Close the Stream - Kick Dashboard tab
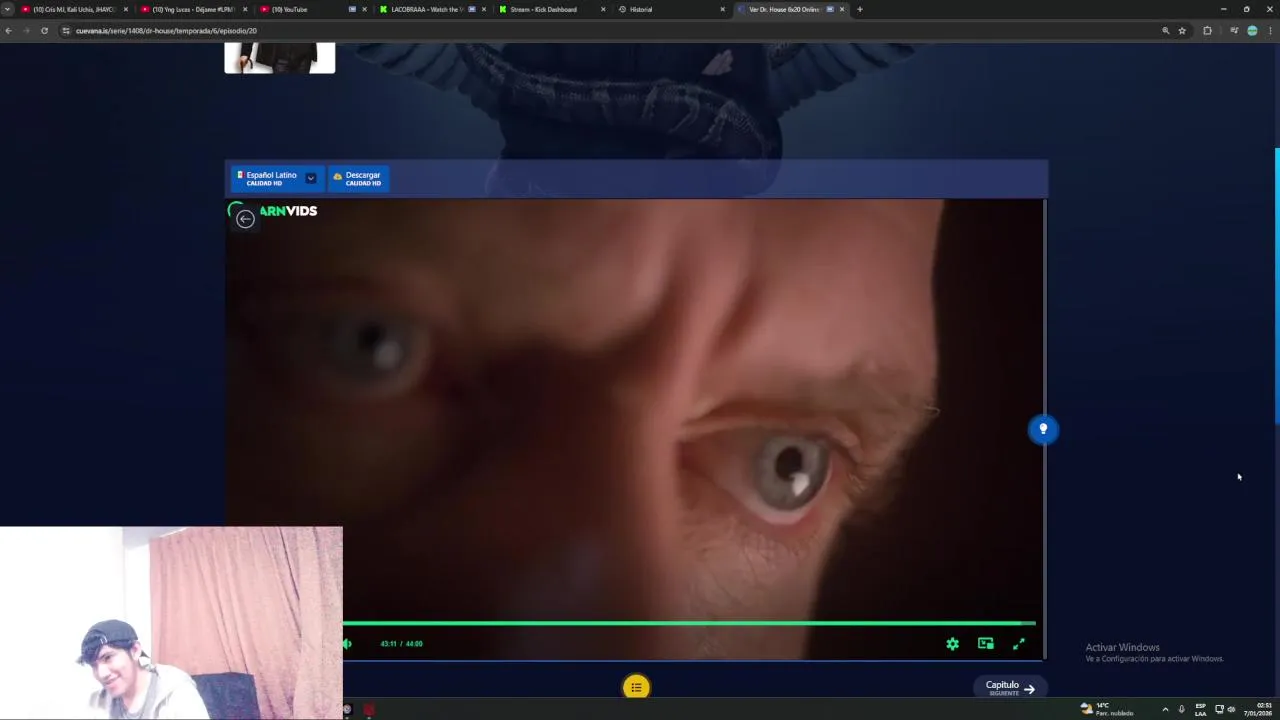Viewport: 1280px width, 720px height. (x=603, y=9)
